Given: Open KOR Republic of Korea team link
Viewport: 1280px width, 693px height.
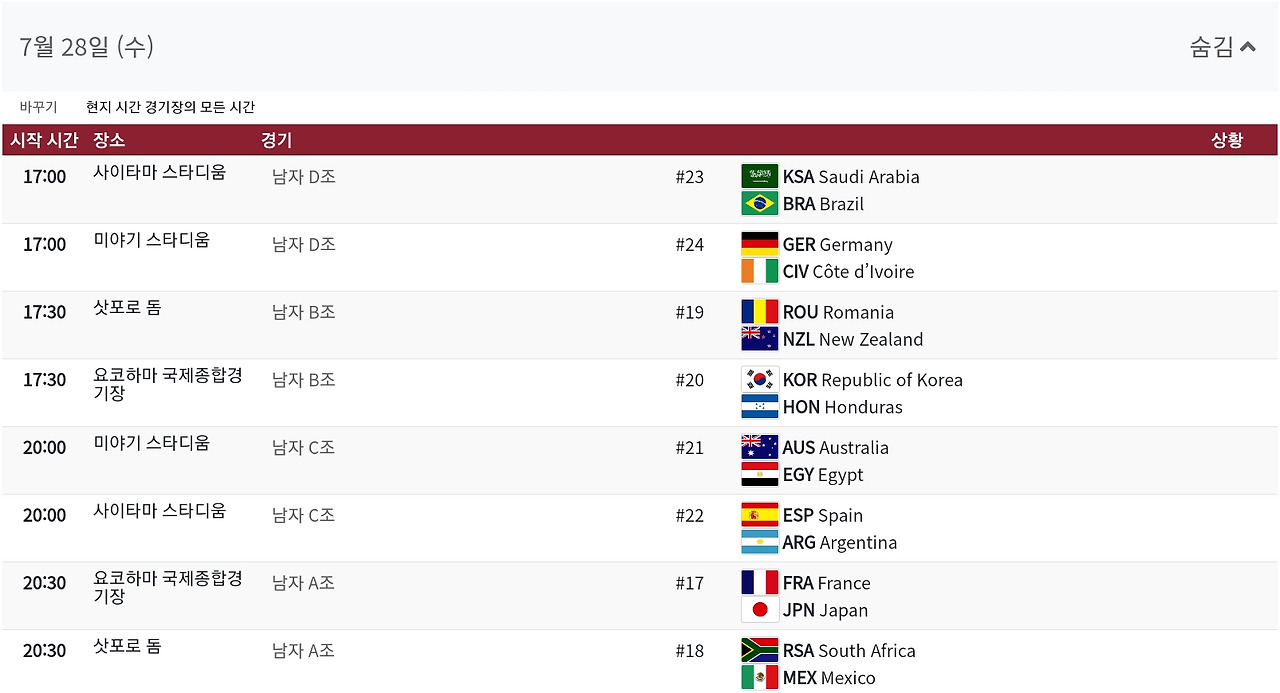Looking at the screenshot, I should [x=872, y=380].
